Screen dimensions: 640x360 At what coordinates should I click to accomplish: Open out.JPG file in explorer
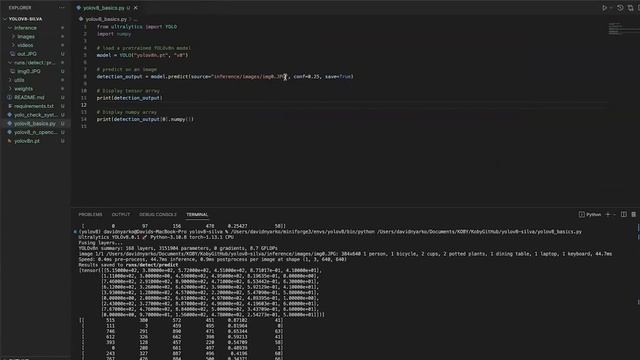click(27, 54)
